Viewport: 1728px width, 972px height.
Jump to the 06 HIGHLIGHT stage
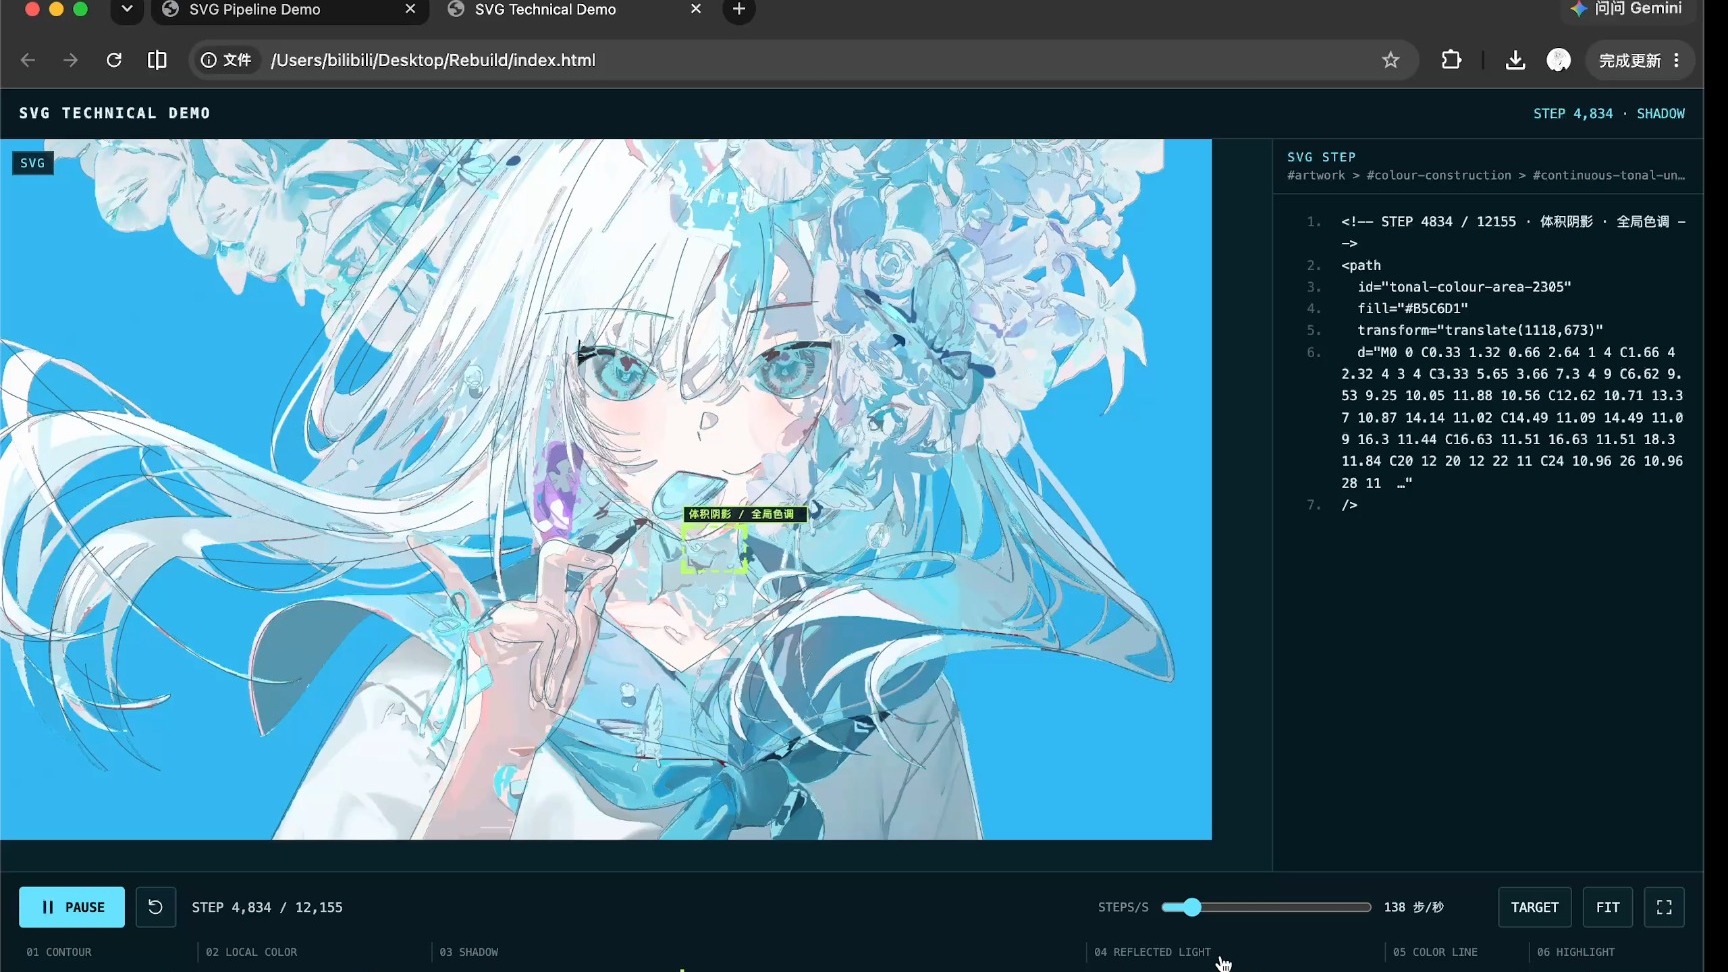pos(1576,952)
